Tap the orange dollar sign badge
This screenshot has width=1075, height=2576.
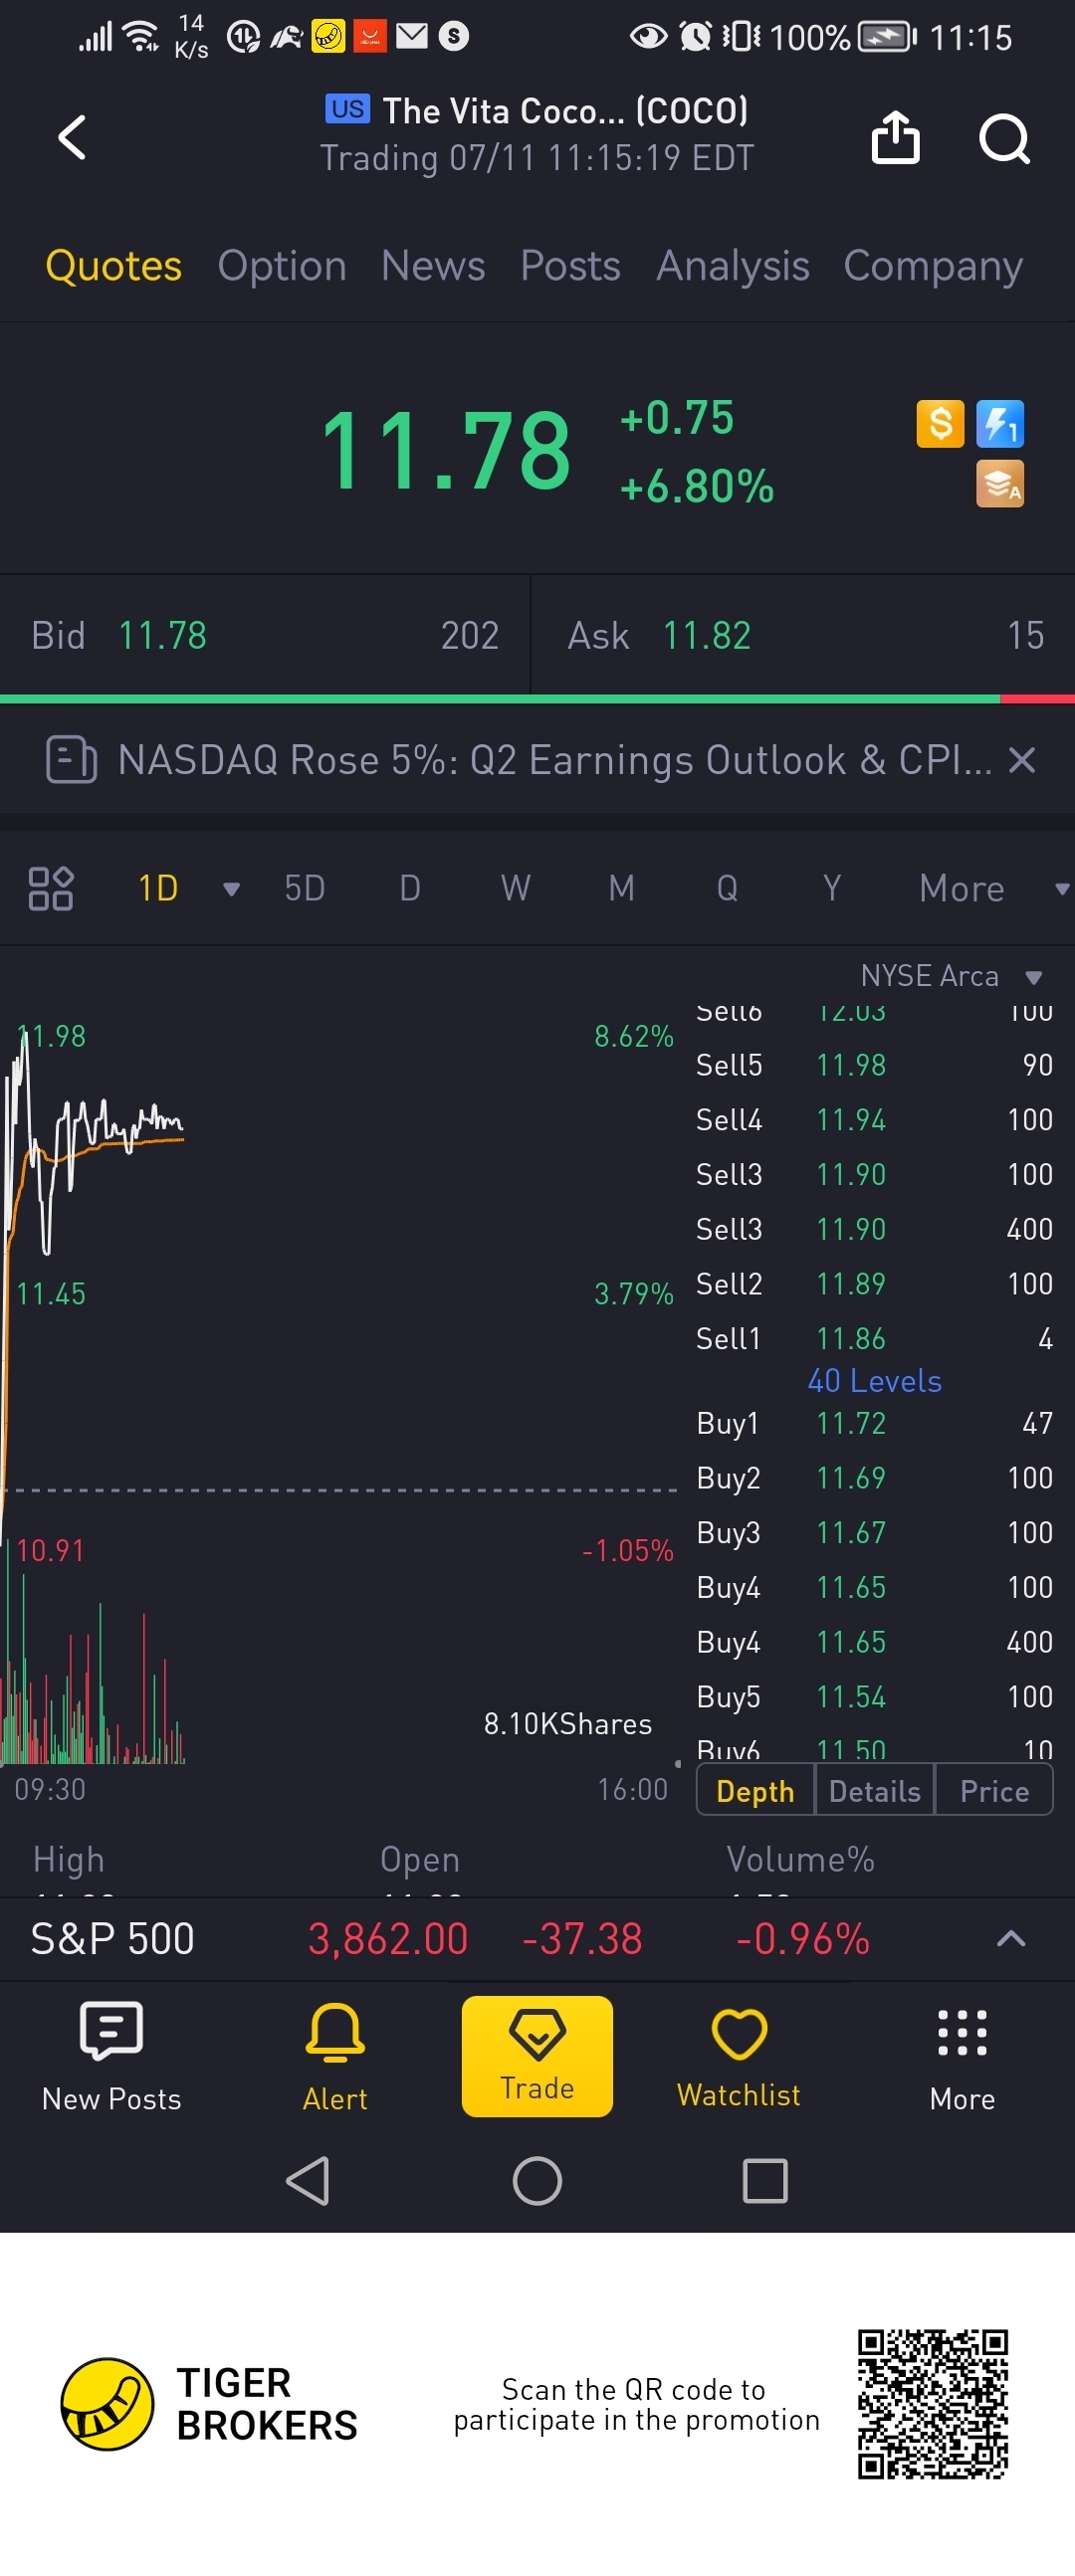940,423
